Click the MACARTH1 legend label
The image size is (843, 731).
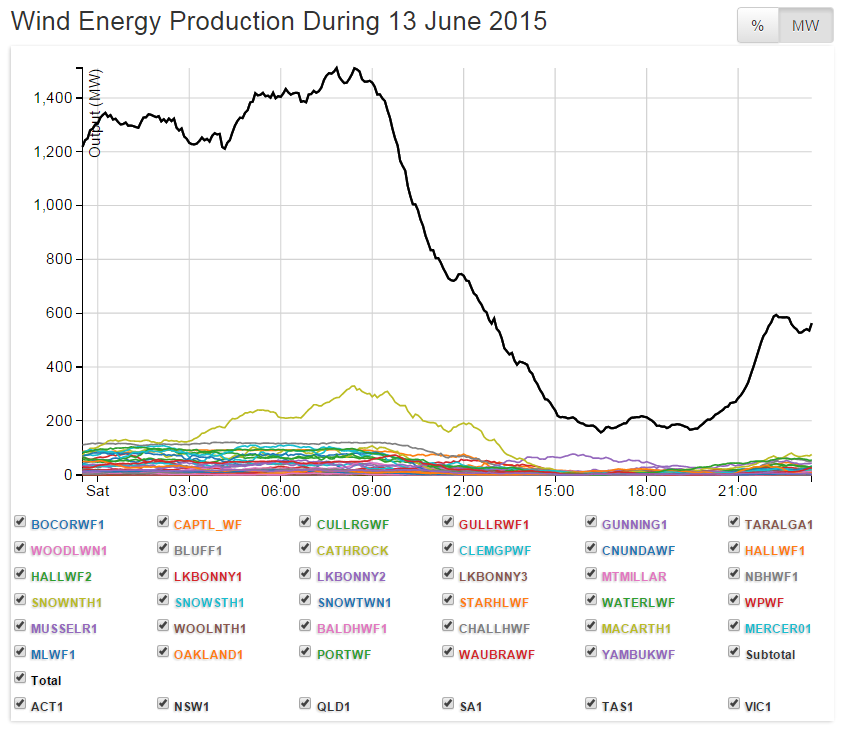click(x=634, y=628)
